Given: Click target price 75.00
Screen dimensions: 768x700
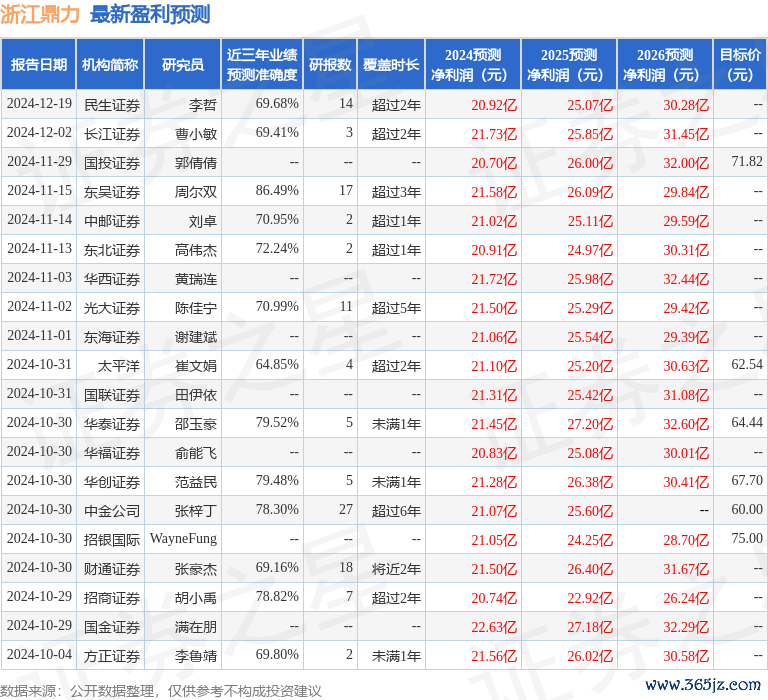Looking at the screenshot, I should click(x=747, y=538).
